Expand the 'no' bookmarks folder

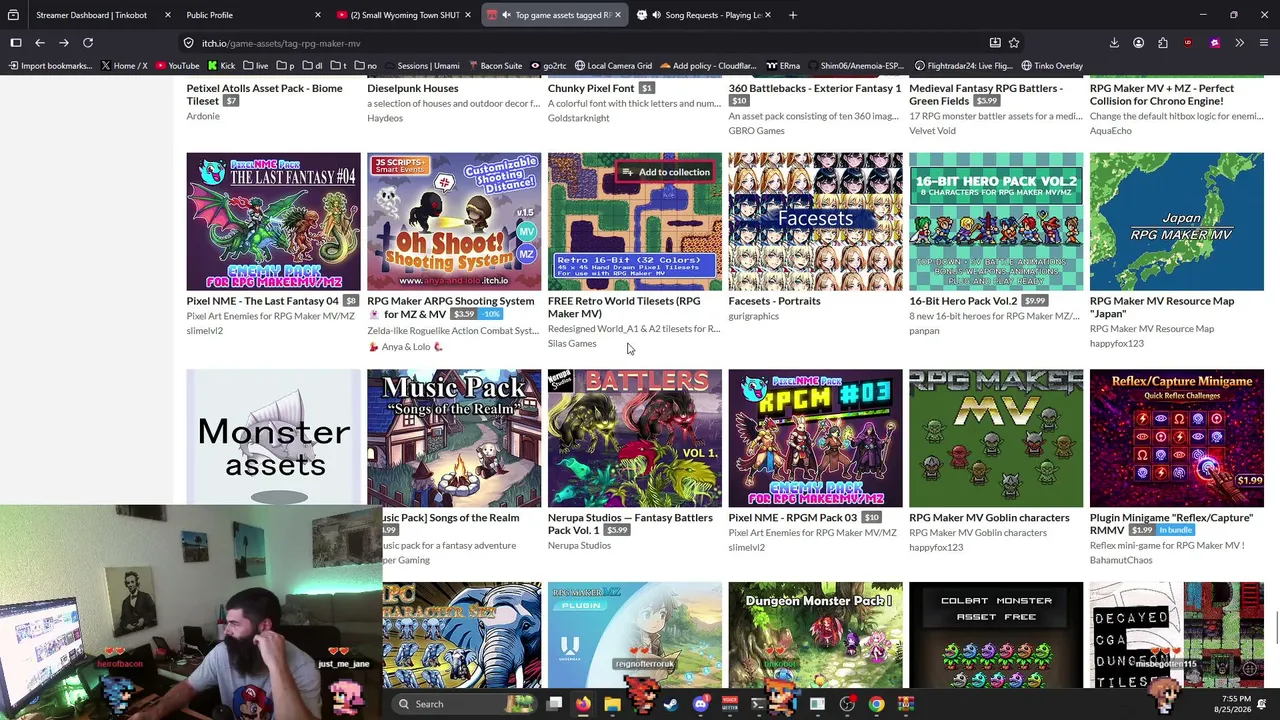point(365,66)
